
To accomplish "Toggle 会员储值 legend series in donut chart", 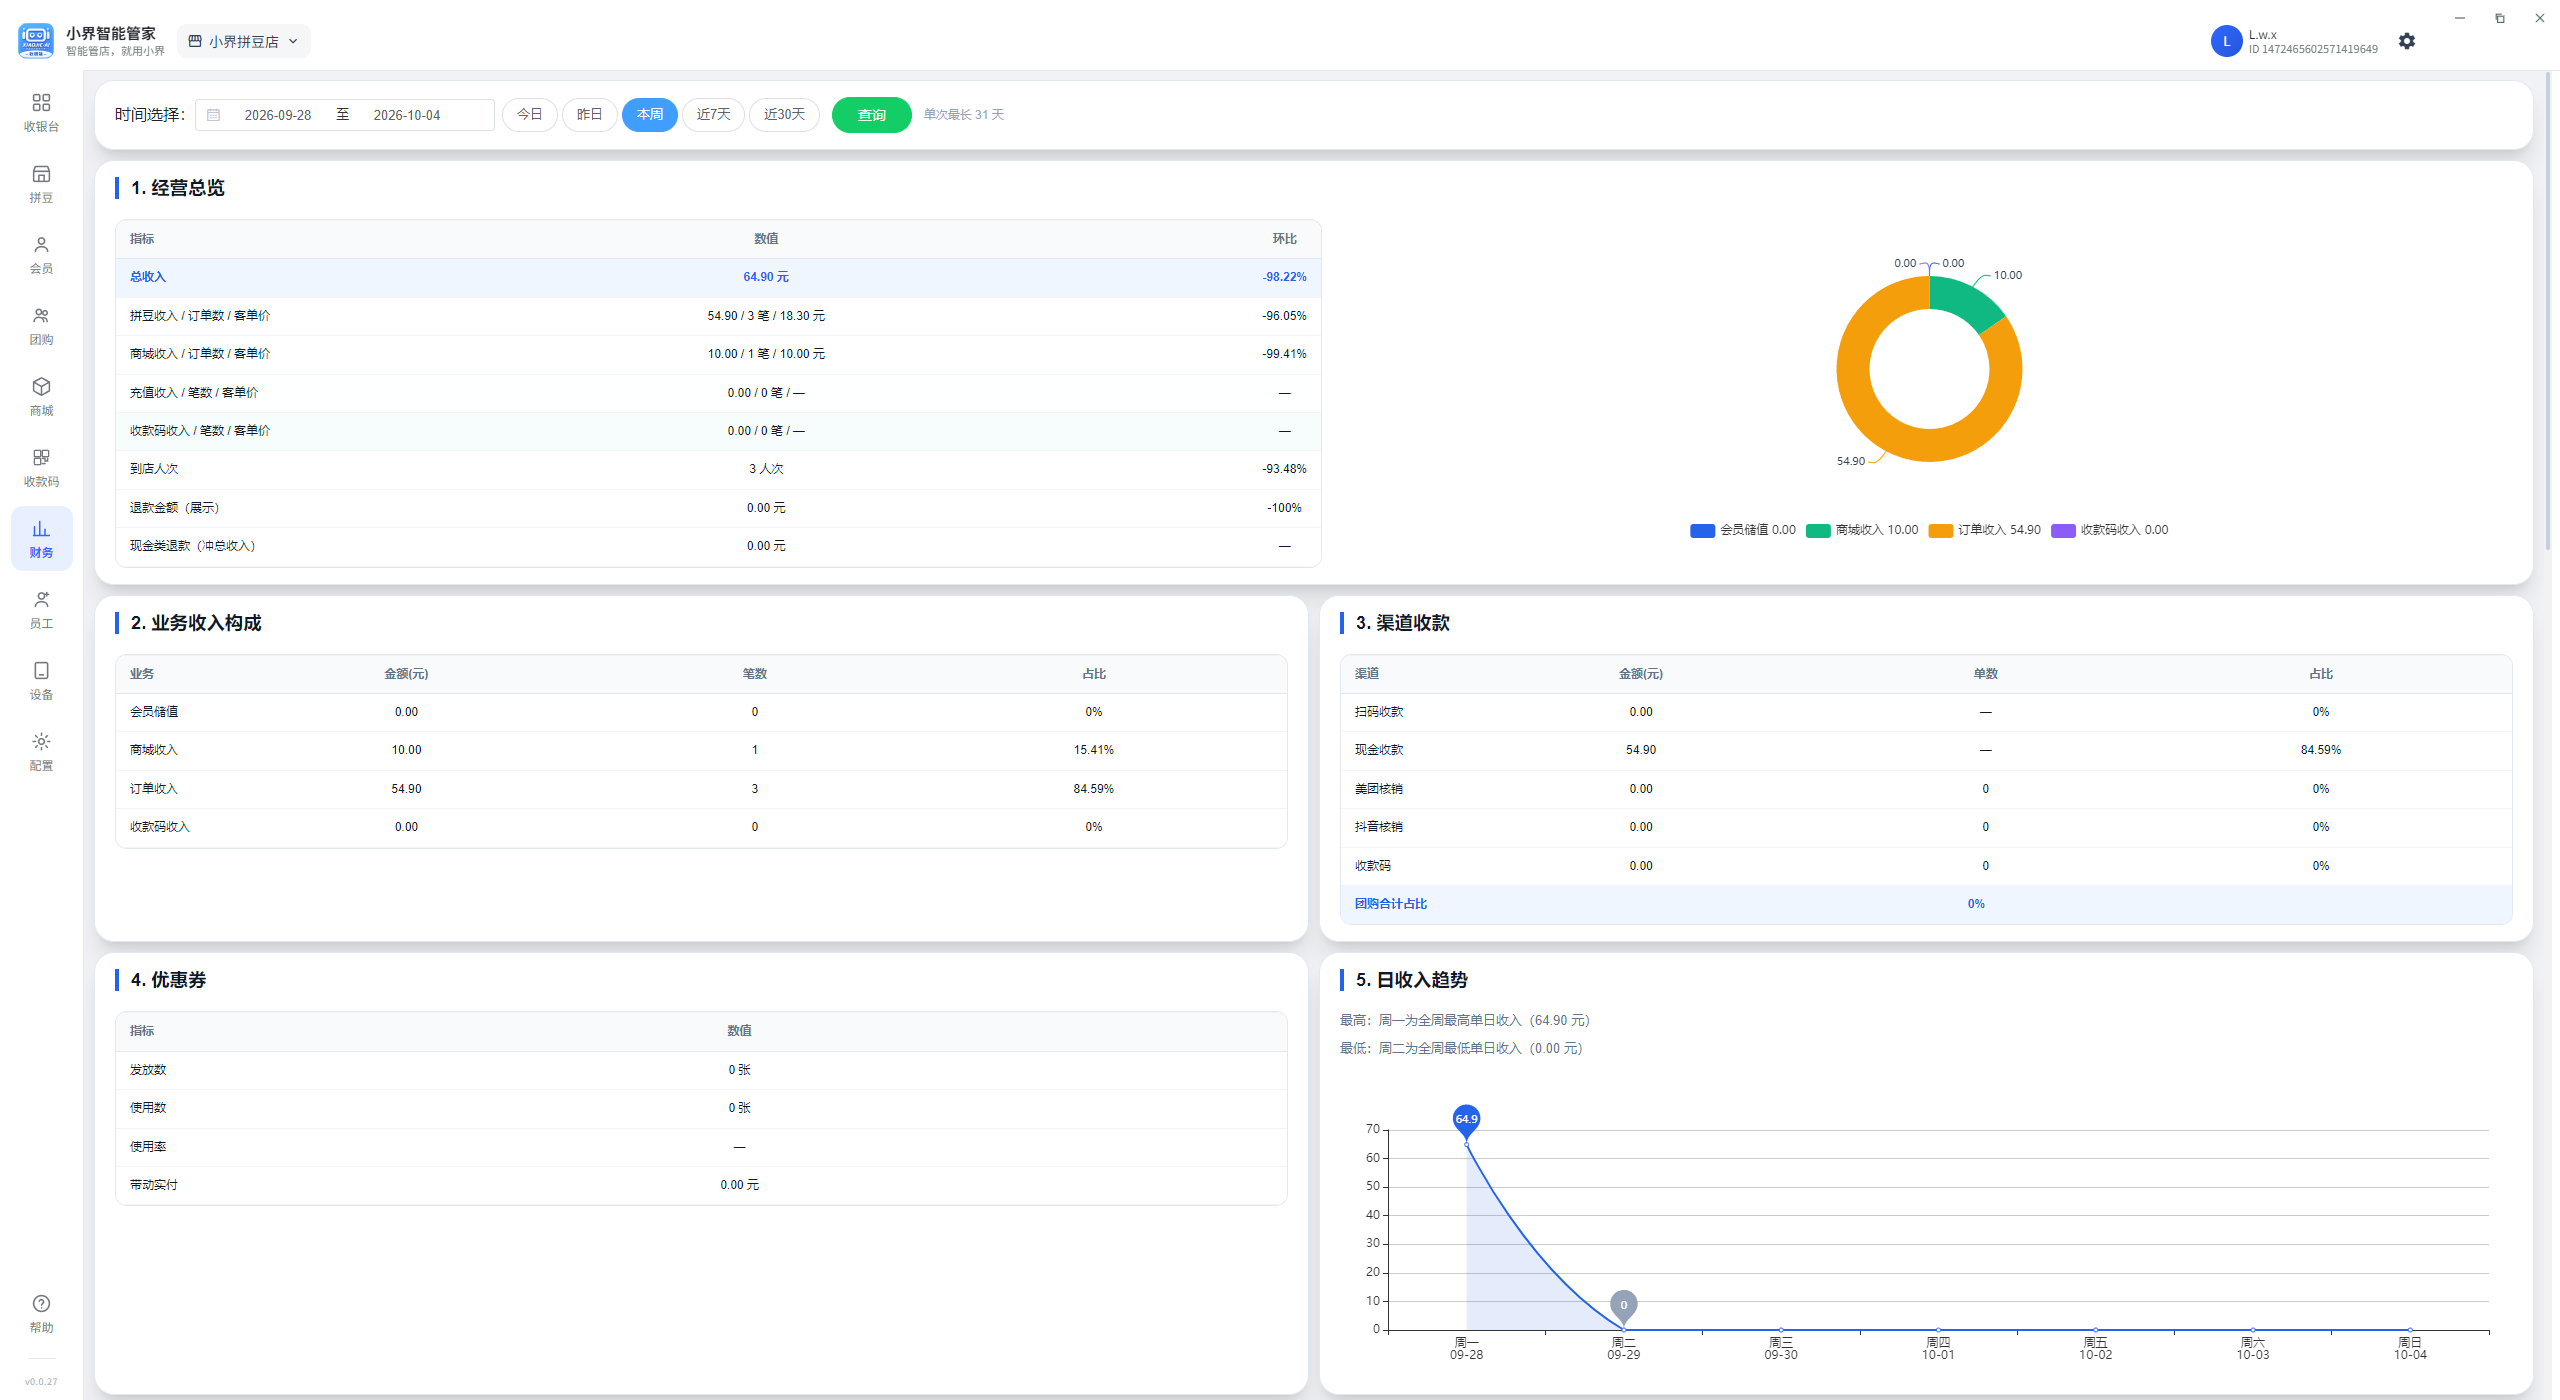I will tap(1742, 530).
